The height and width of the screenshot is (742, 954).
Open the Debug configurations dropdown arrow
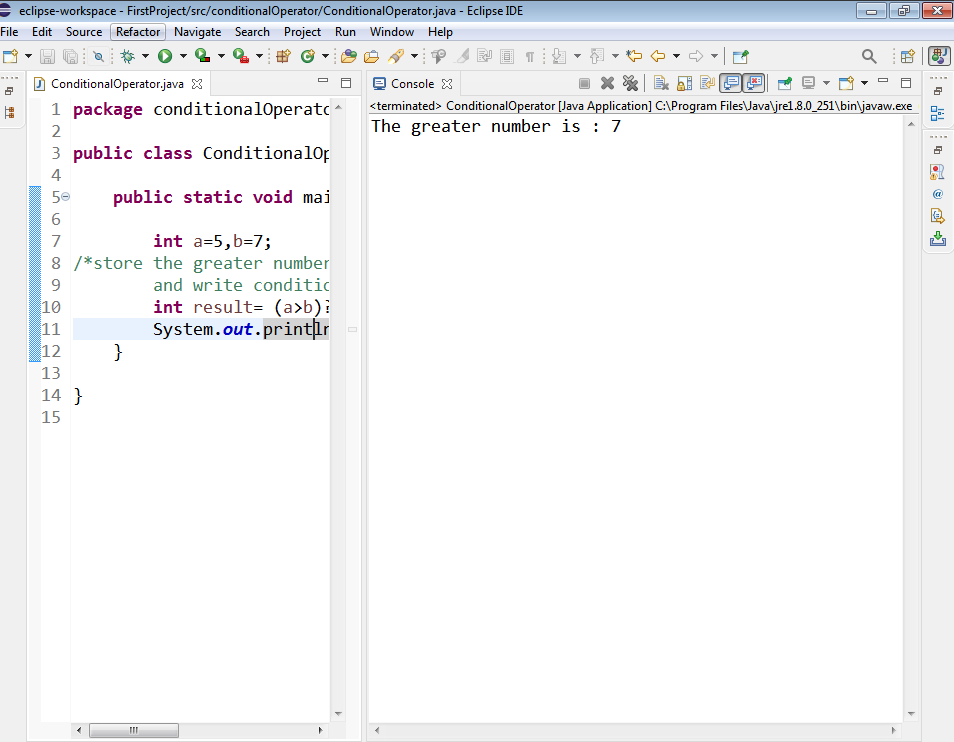coord(145,57)
